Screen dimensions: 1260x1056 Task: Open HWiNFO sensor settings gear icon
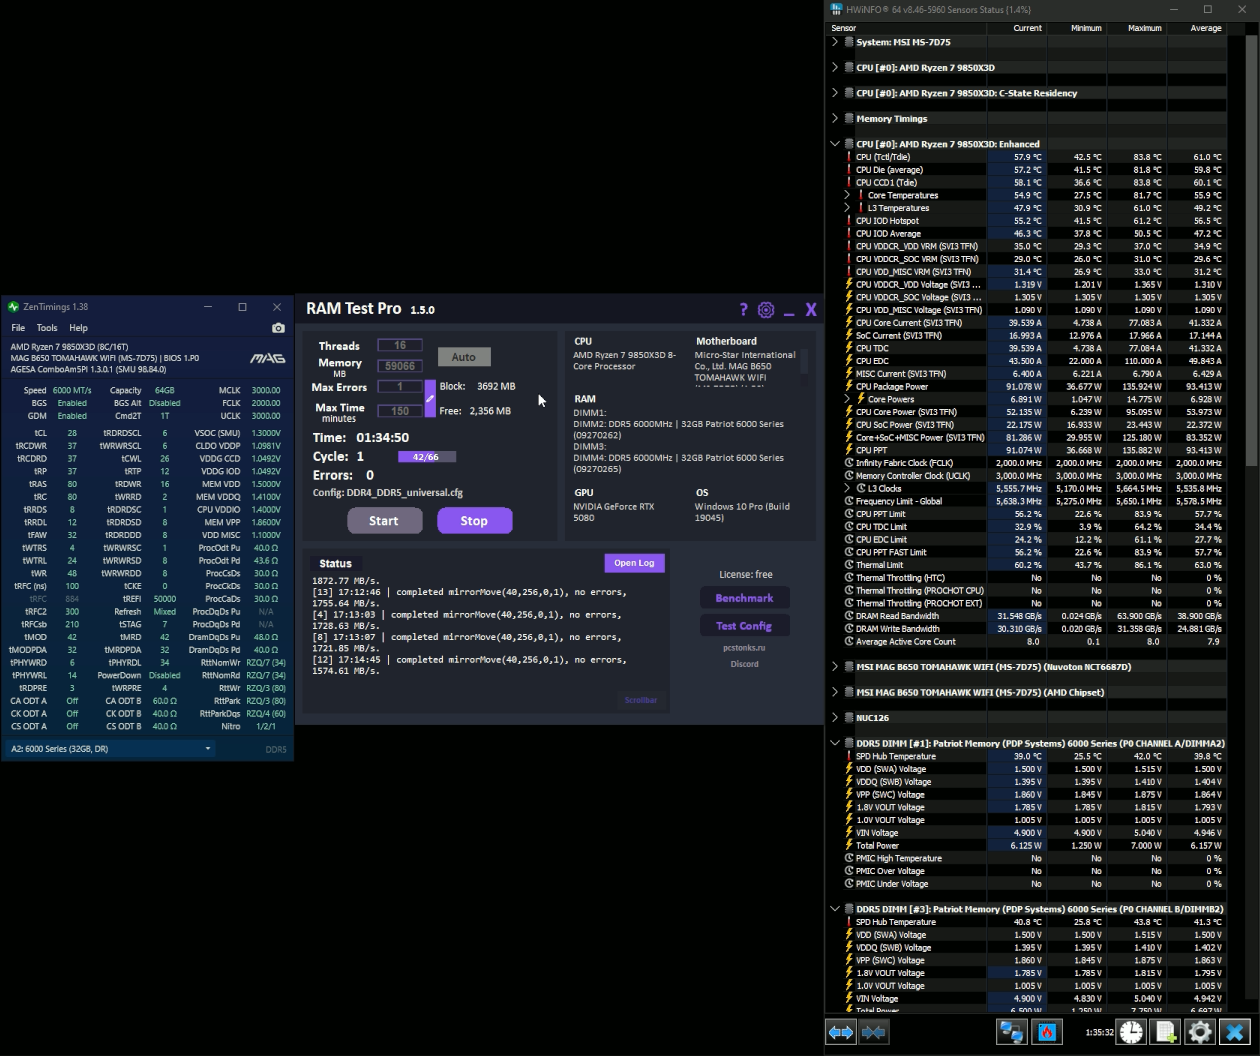pos(1200,1032)
